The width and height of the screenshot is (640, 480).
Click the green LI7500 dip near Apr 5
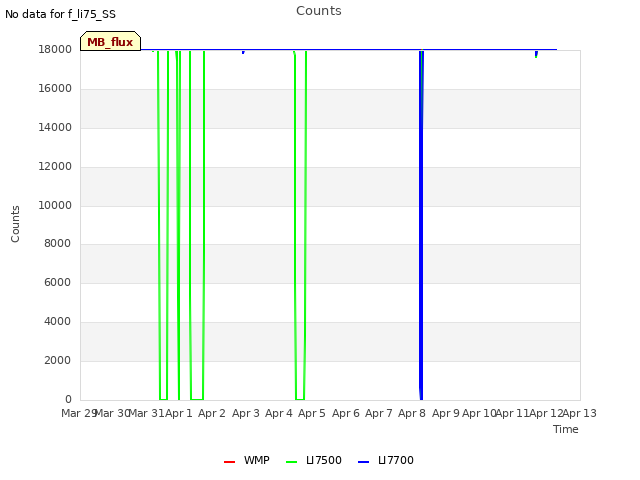pos(300,224)
